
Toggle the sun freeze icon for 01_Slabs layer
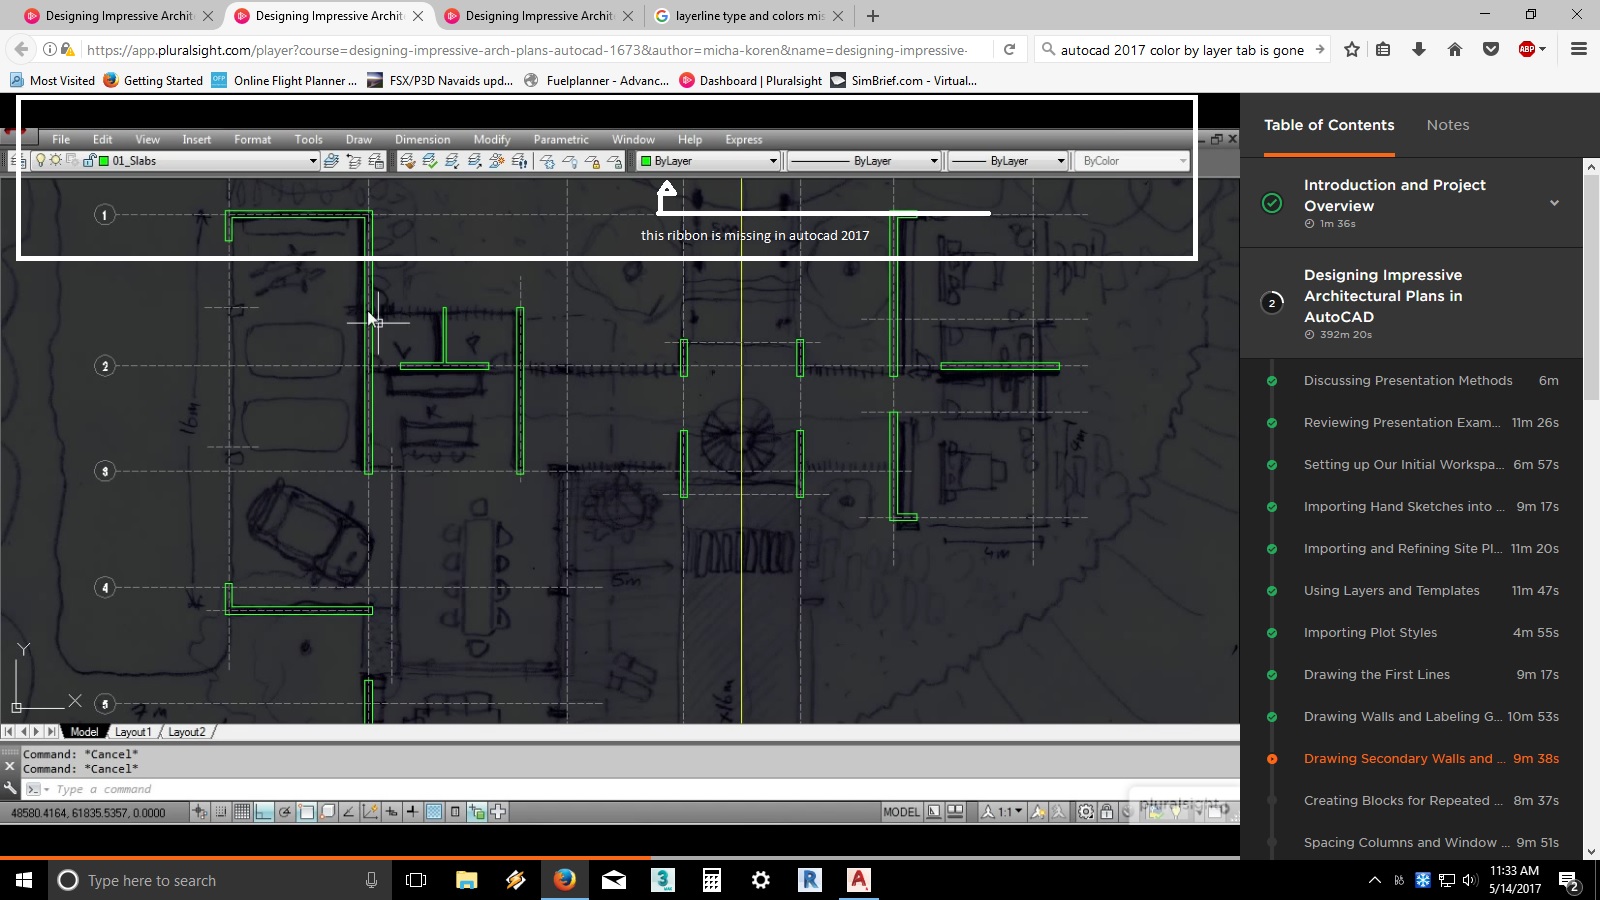(x=55, y=160)
